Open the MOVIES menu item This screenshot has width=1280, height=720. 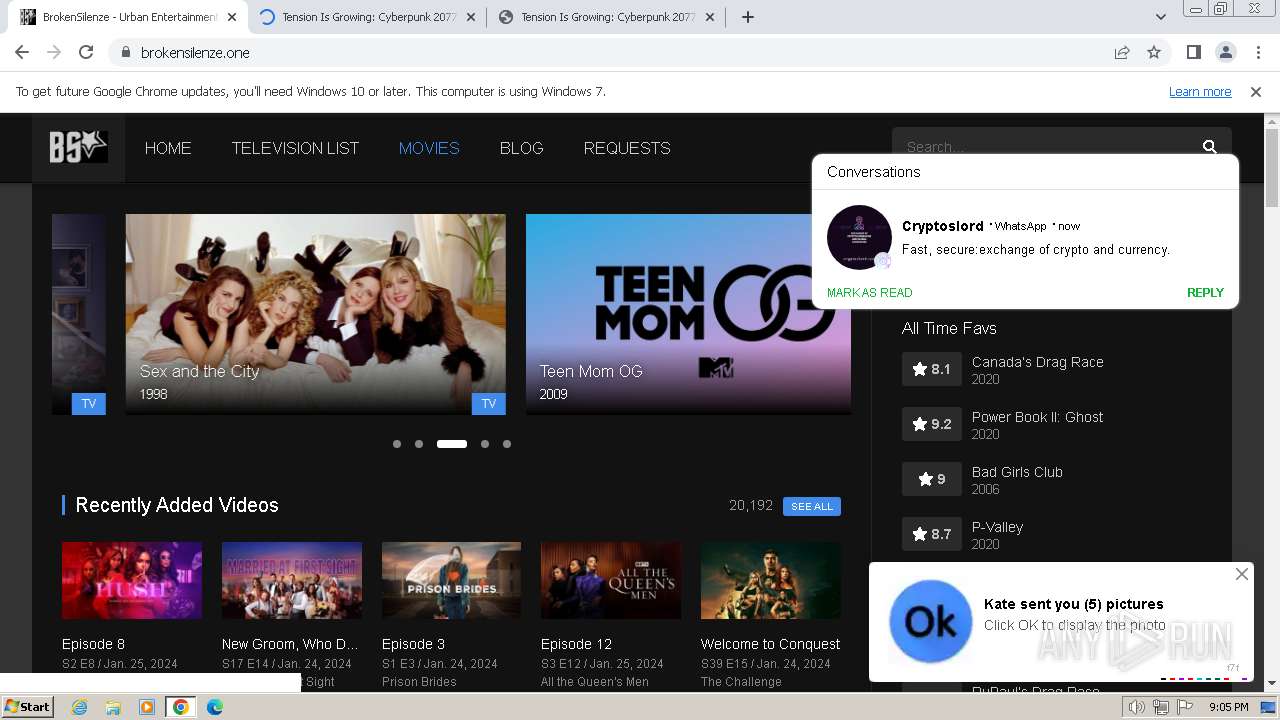[x=429, y=148]
